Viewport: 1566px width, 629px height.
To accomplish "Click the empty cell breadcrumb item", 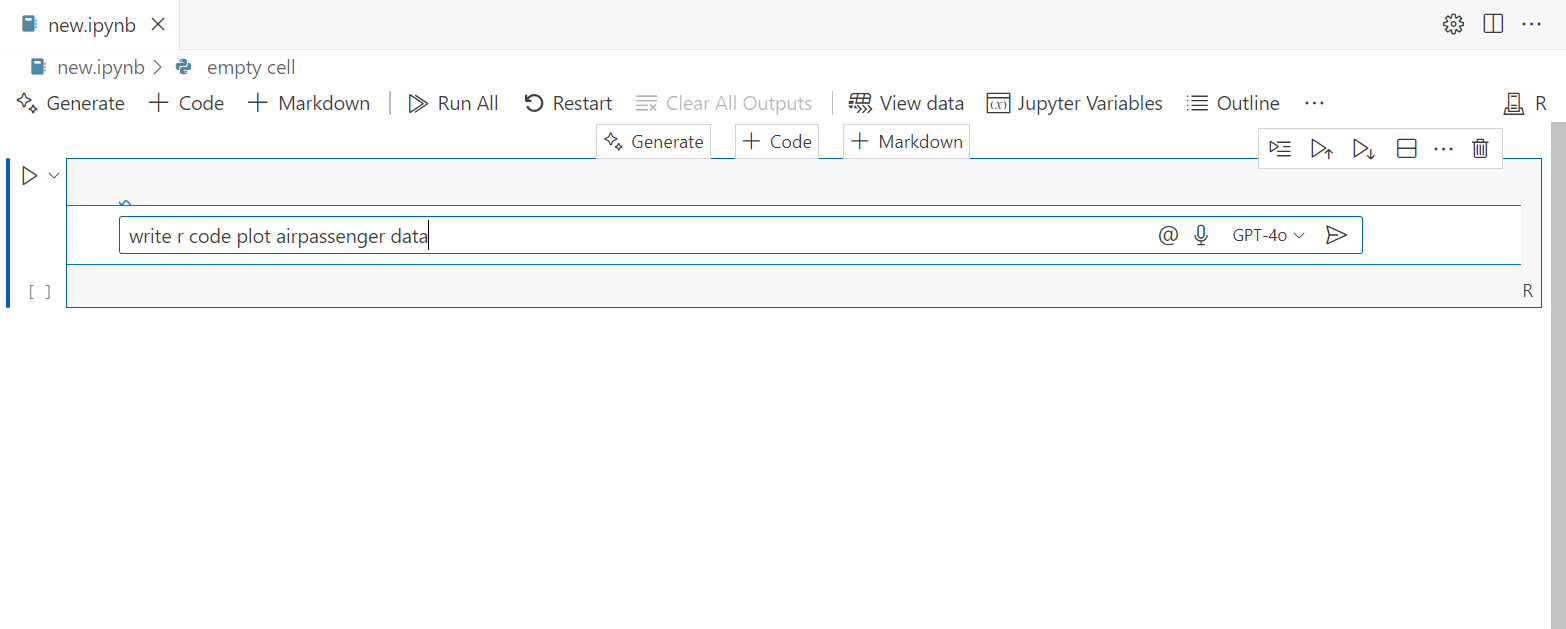I will tap(250, 68).
